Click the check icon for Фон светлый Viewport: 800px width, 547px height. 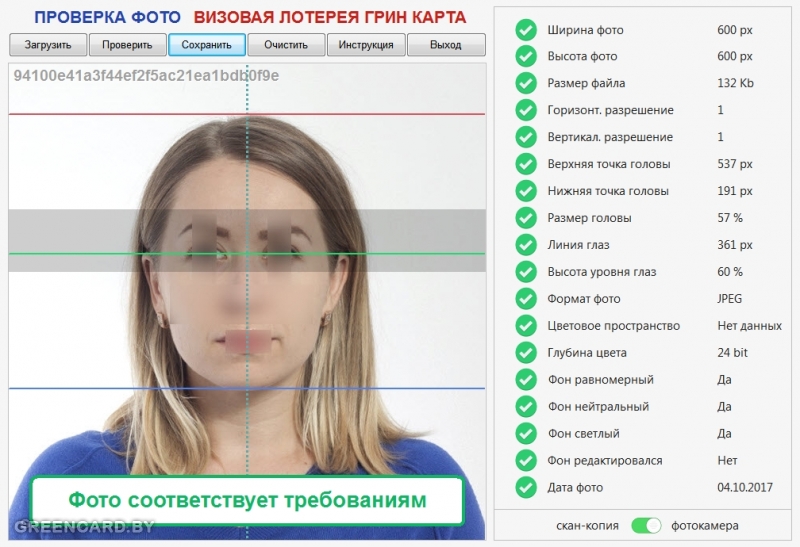point(526,434)
